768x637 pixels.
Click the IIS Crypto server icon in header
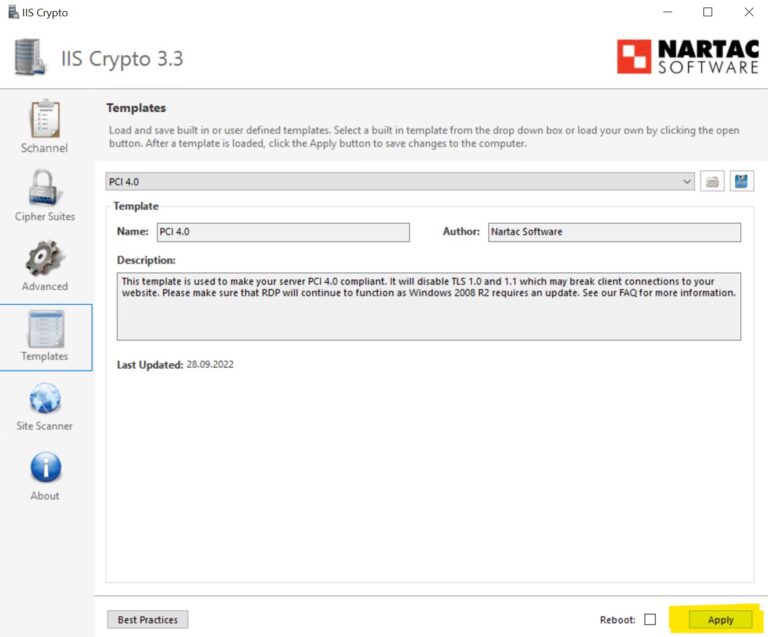point(30,58)
